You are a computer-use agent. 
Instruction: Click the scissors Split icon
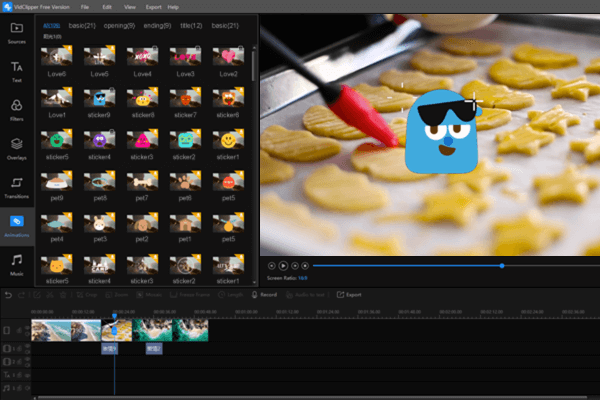tap(50, 295)
